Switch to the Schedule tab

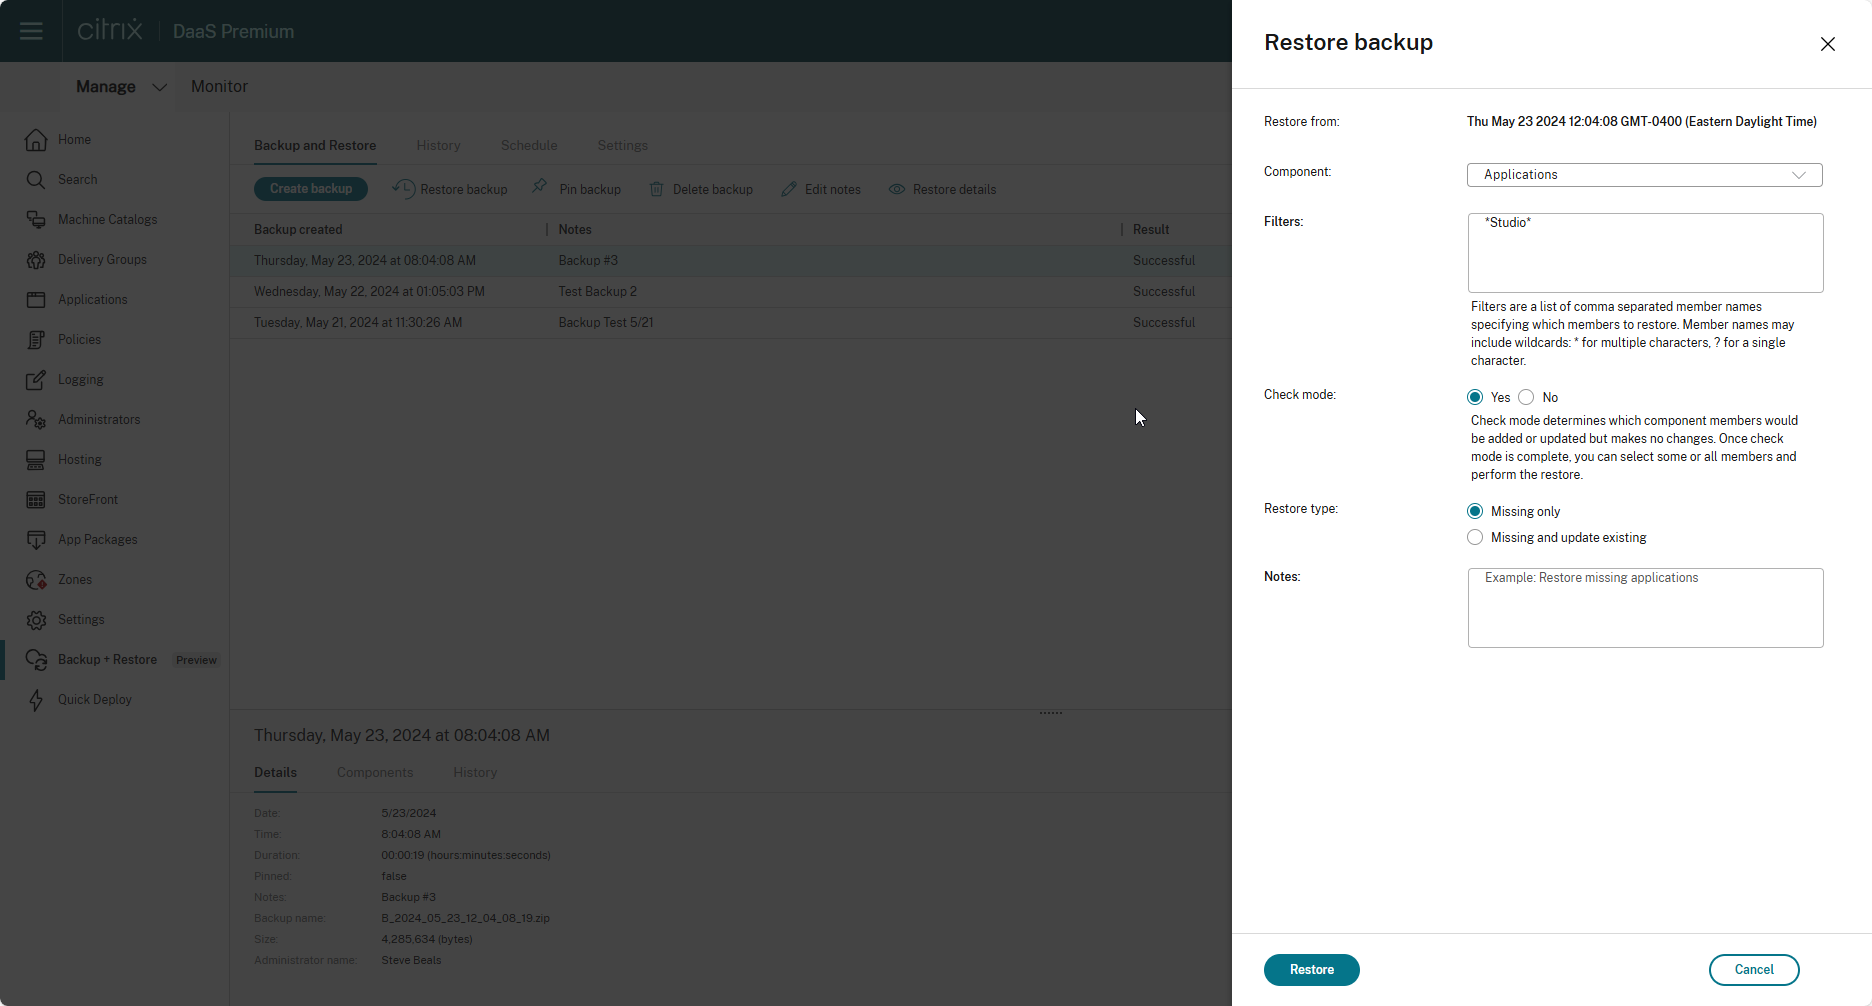coord(529,145)
